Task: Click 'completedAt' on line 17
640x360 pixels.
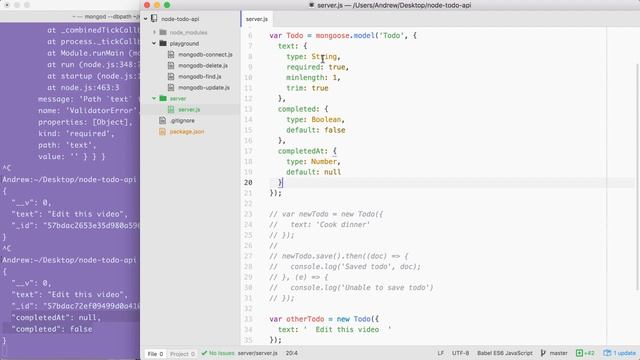Action: coord(301,151)
